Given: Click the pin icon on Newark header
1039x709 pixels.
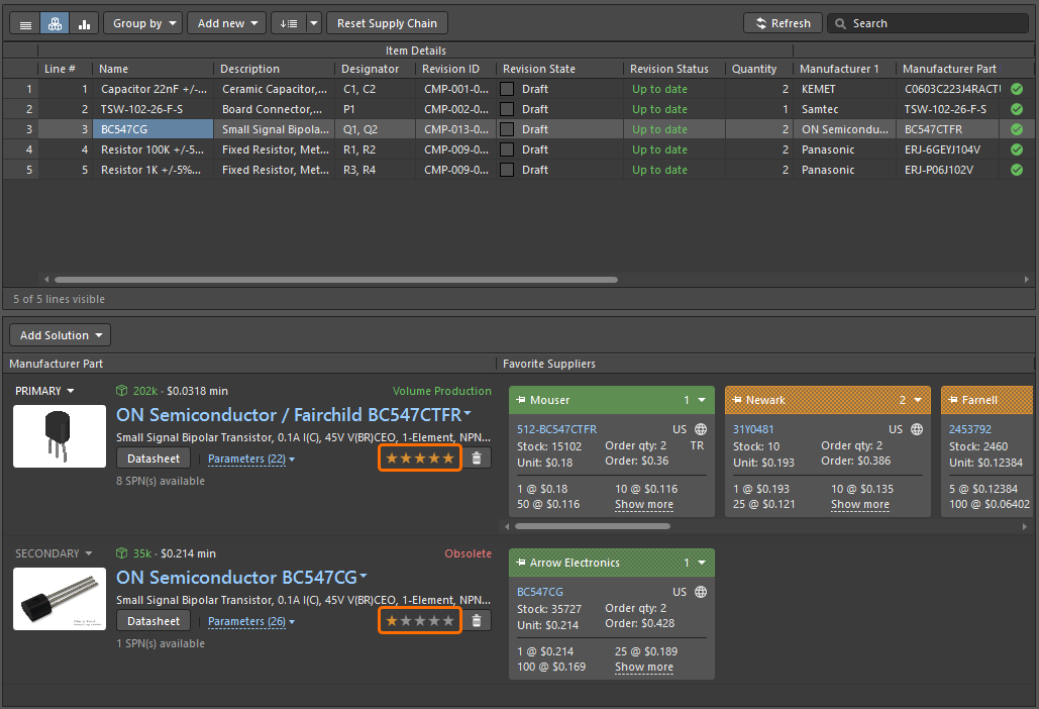Looking at the screenshot, I should point(737,400).
